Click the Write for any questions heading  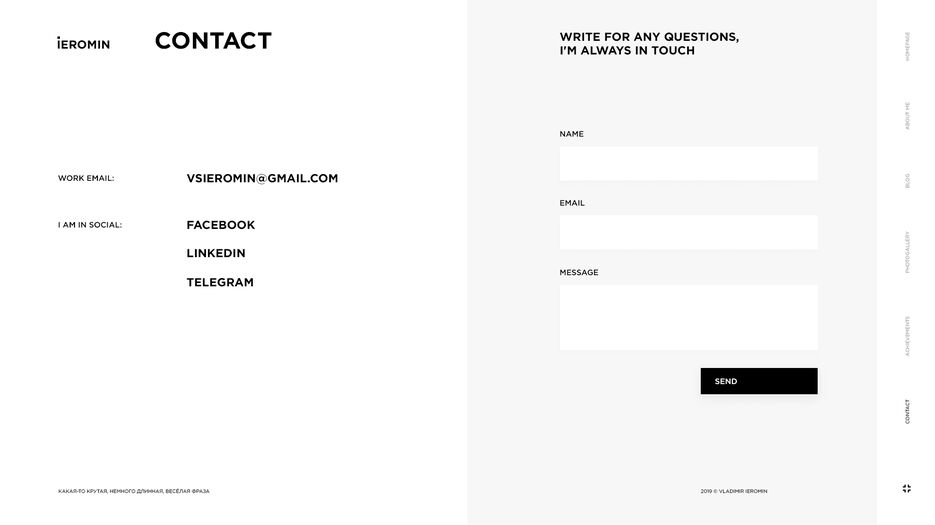649,44
